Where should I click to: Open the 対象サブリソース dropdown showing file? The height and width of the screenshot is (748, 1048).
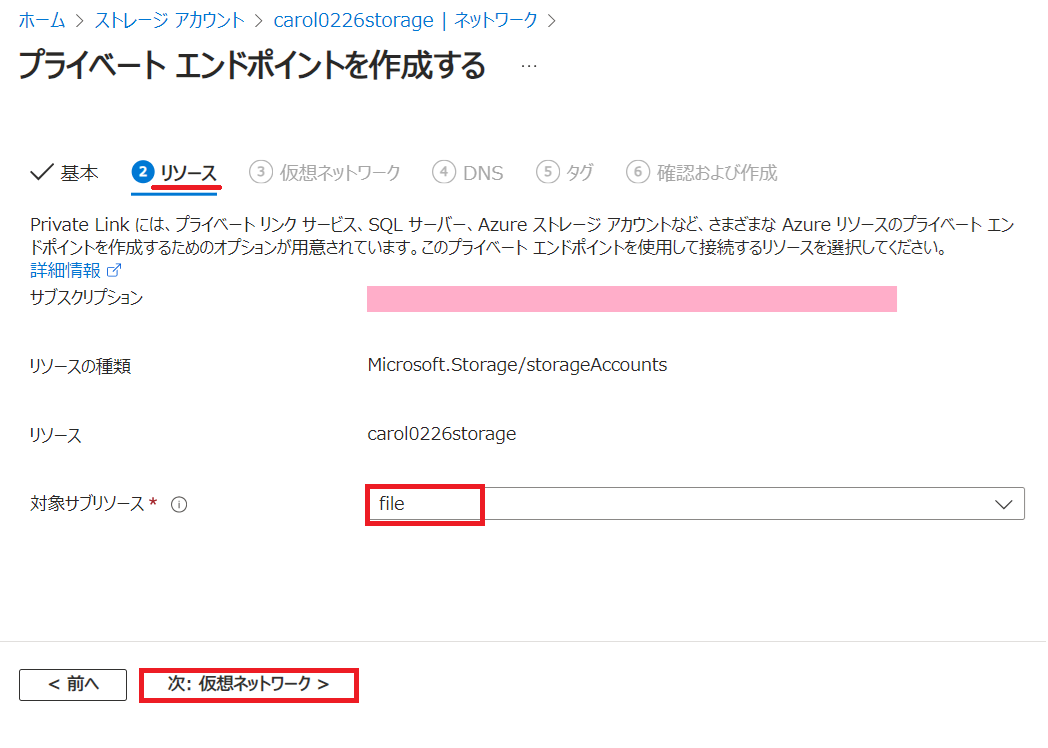click(x=695, y=504)
